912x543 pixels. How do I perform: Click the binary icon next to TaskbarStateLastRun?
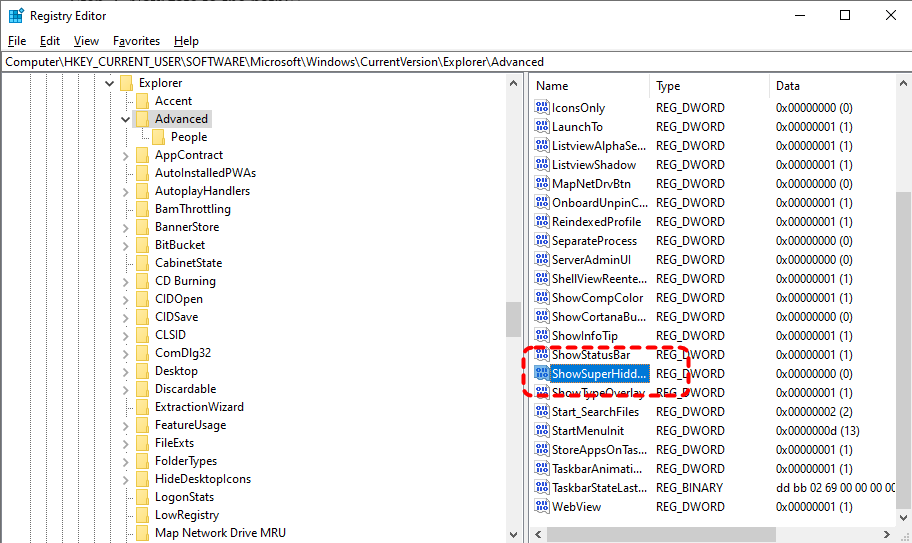coord(542,488)
